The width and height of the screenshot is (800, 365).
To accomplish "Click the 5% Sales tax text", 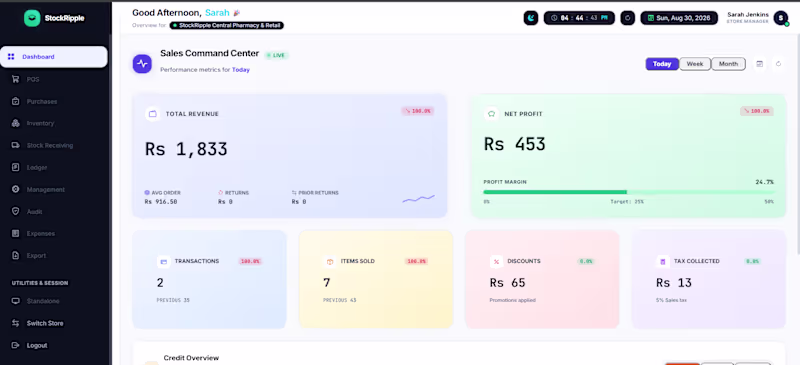I will pyautogui.click(x=671, y=300).
